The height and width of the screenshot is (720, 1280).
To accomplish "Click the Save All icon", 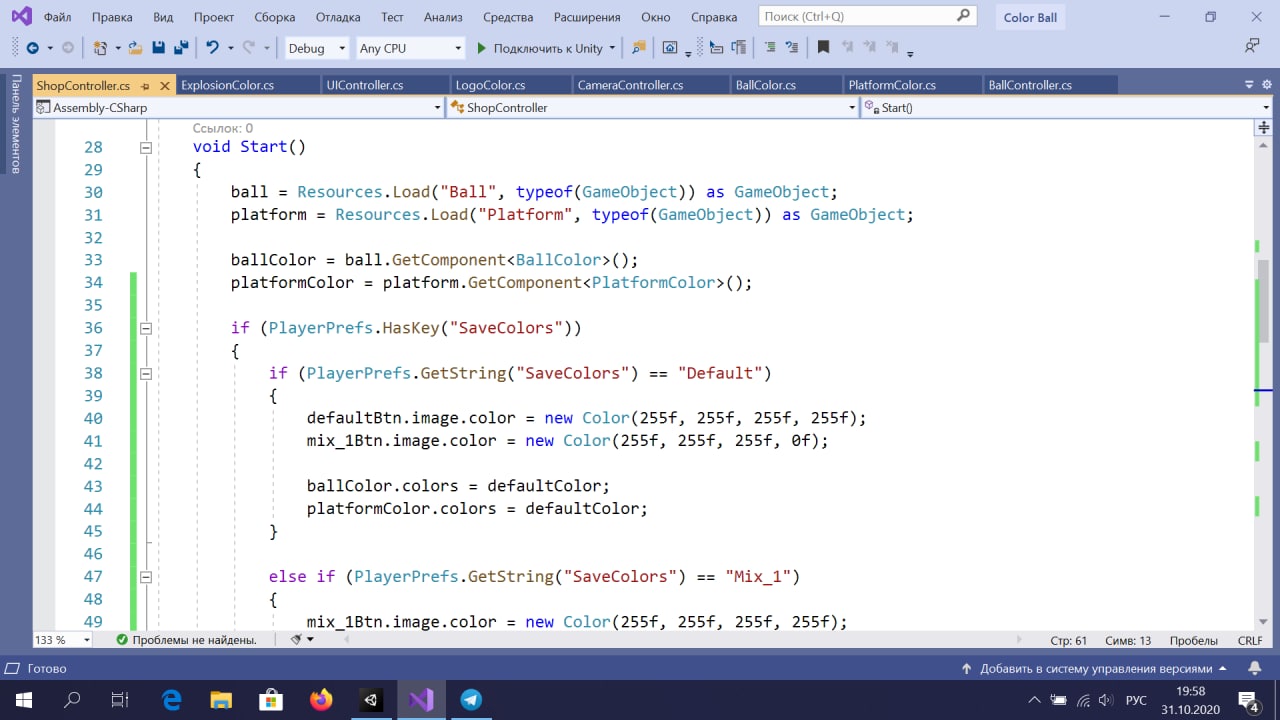I will 181,48.
